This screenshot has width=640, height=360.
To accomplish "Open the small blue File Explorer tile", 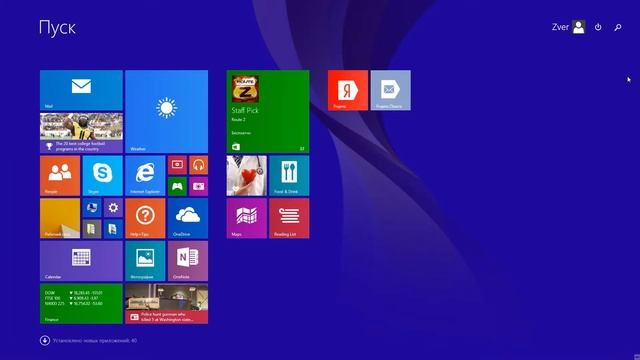I will pyautogui.click(x=113, y=229).
